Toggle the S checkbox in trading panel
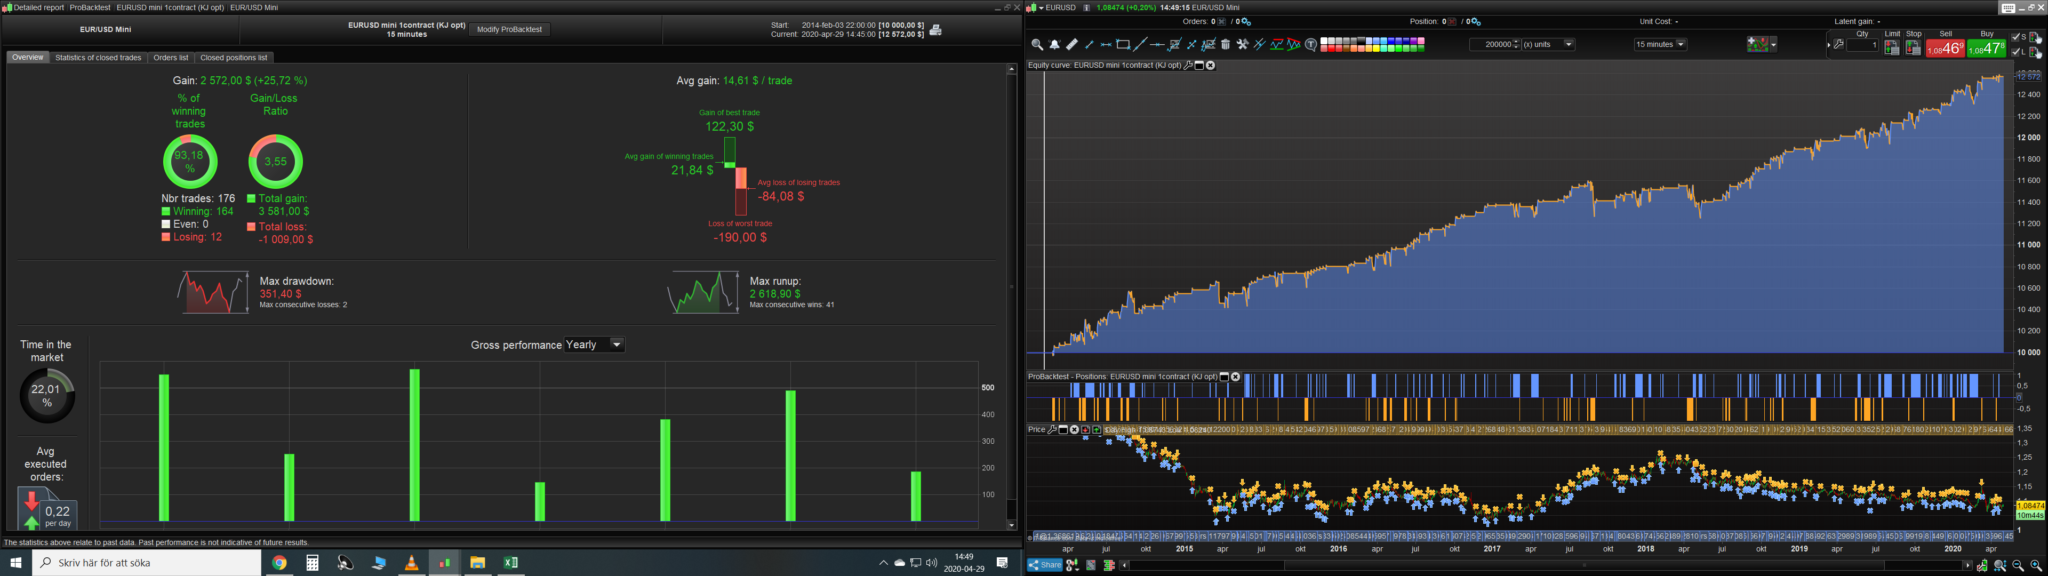 pyautogui.click(x=2015, y=37)
